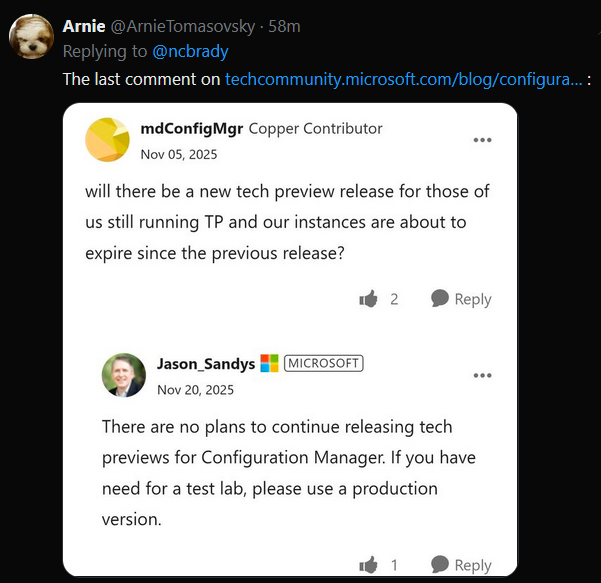Open Jason_Sandys username profile
The height and width of the screenshot is (583, 601).
205,363
